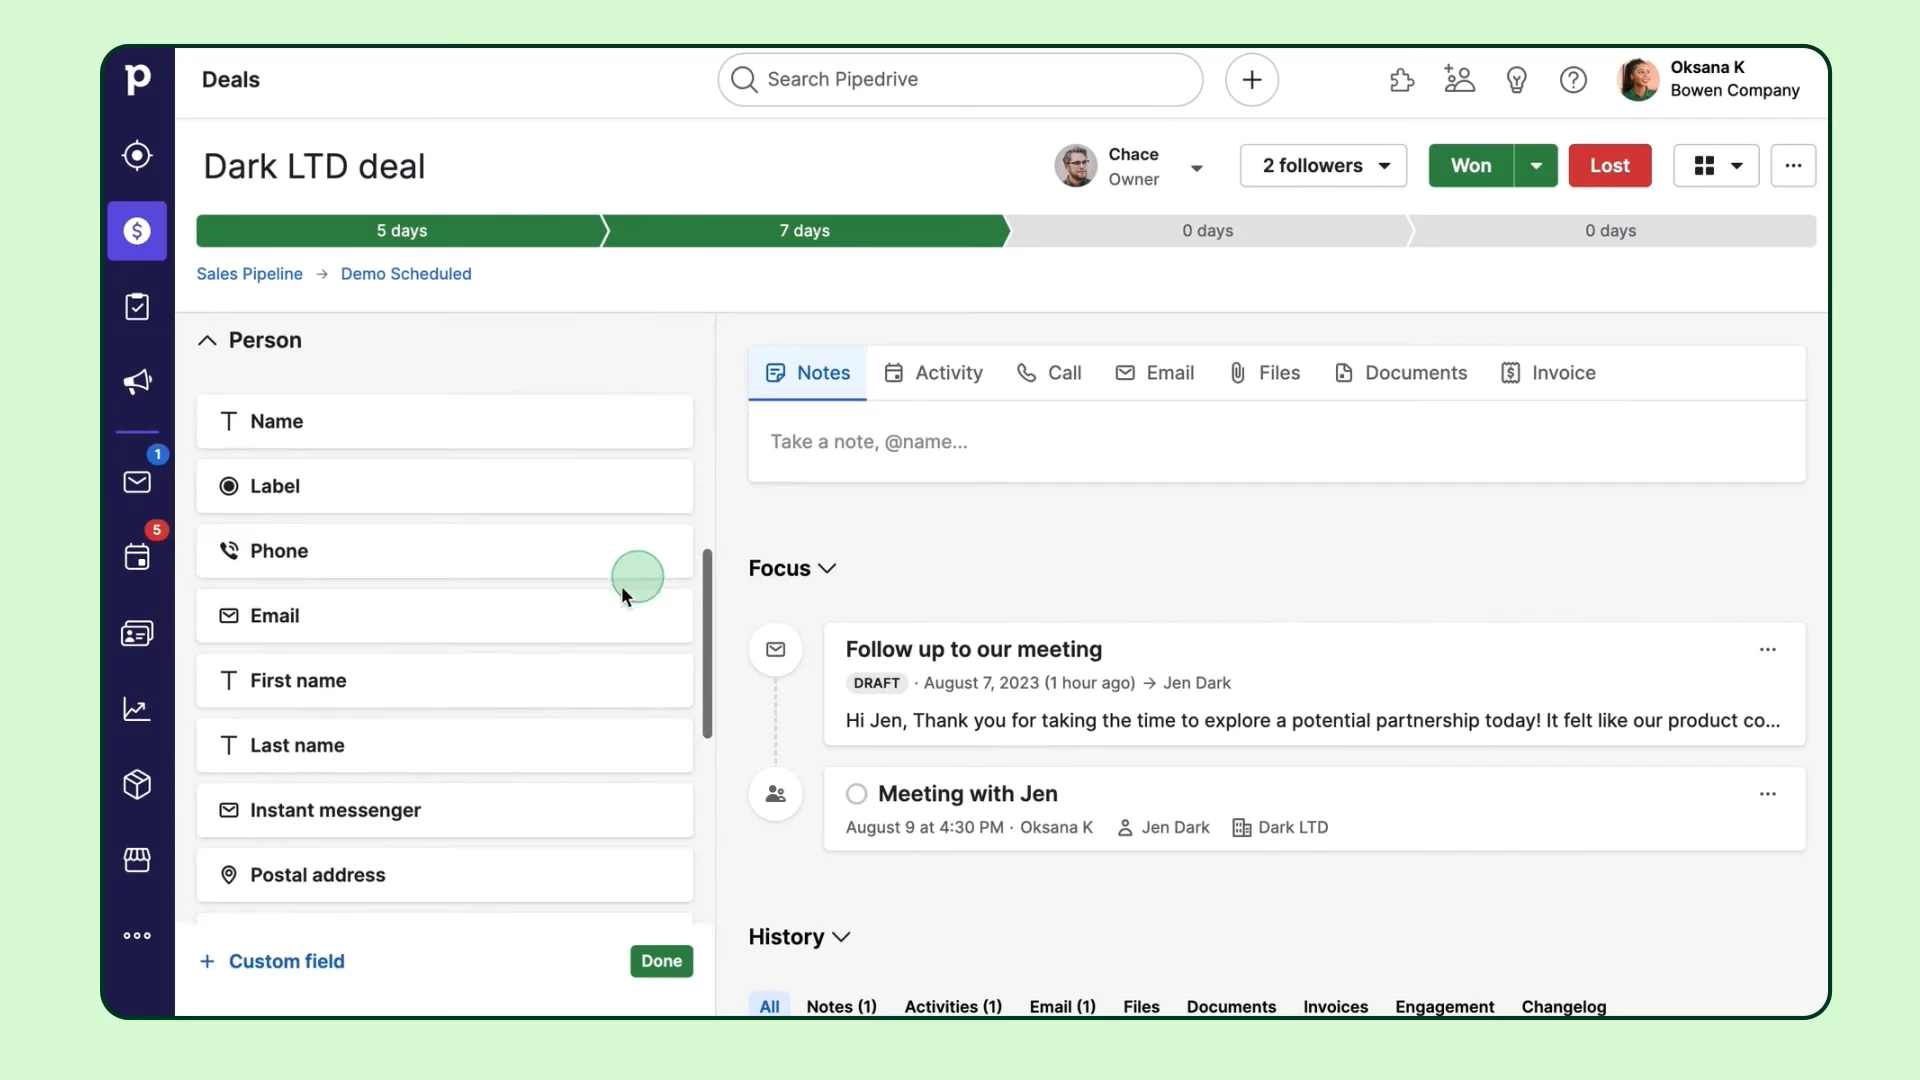Open the Won button dropdown arrow

(x=1536, y=166)
